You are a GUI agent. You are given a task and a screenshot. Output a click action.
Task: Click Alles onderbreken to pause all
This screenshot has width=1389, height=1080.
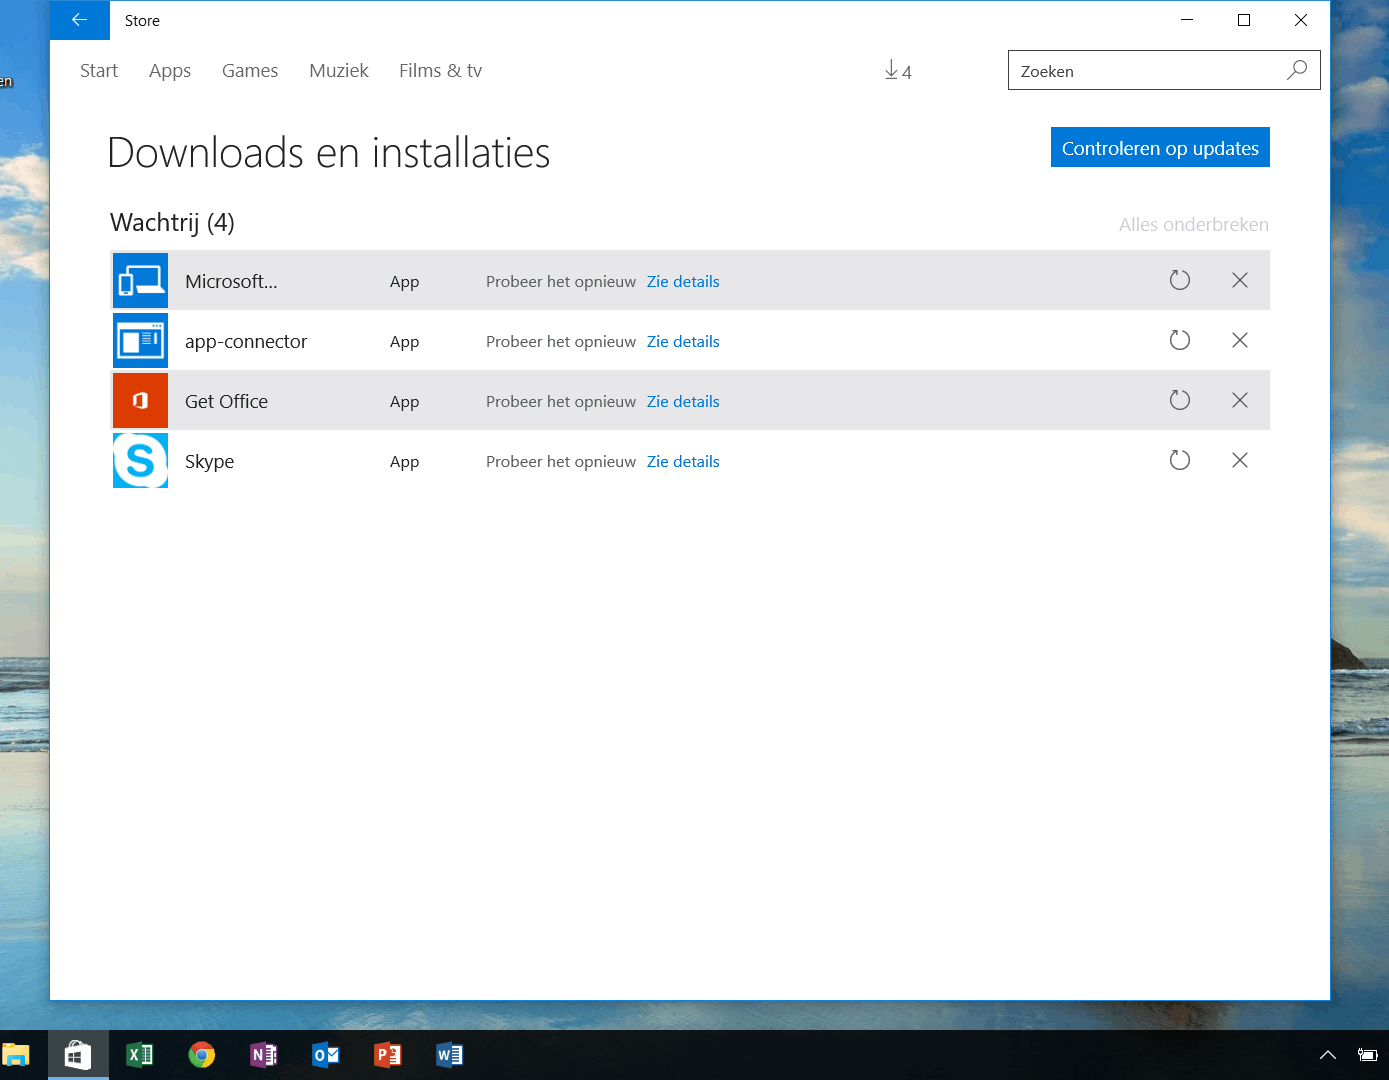point(1194,225)
